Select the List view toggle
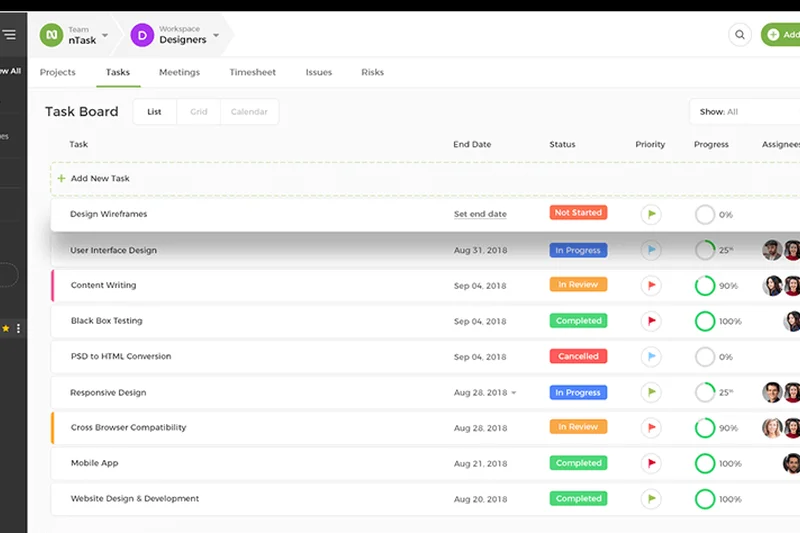800x533 pixels. tap(154, 112)
